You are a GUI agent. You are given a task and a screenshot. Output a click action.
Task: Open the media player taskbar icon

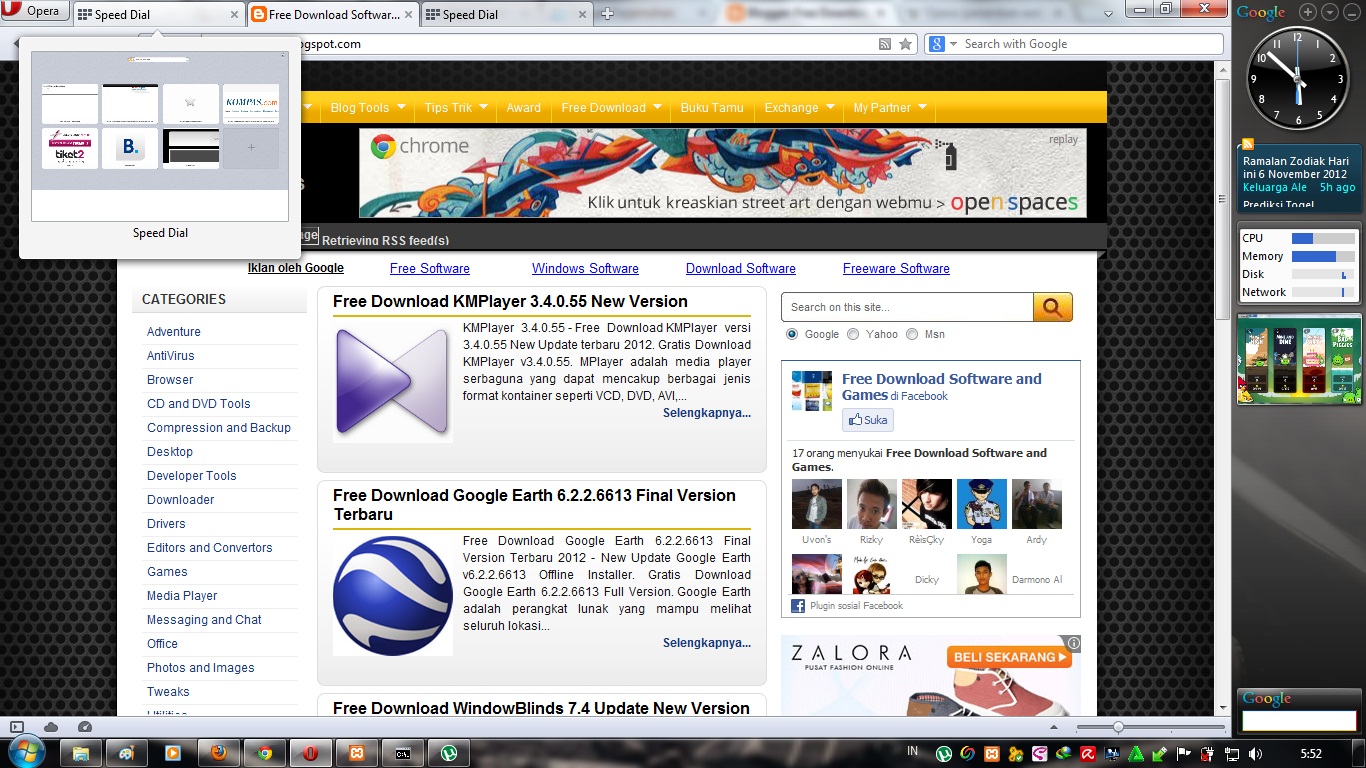click(173, 753)
